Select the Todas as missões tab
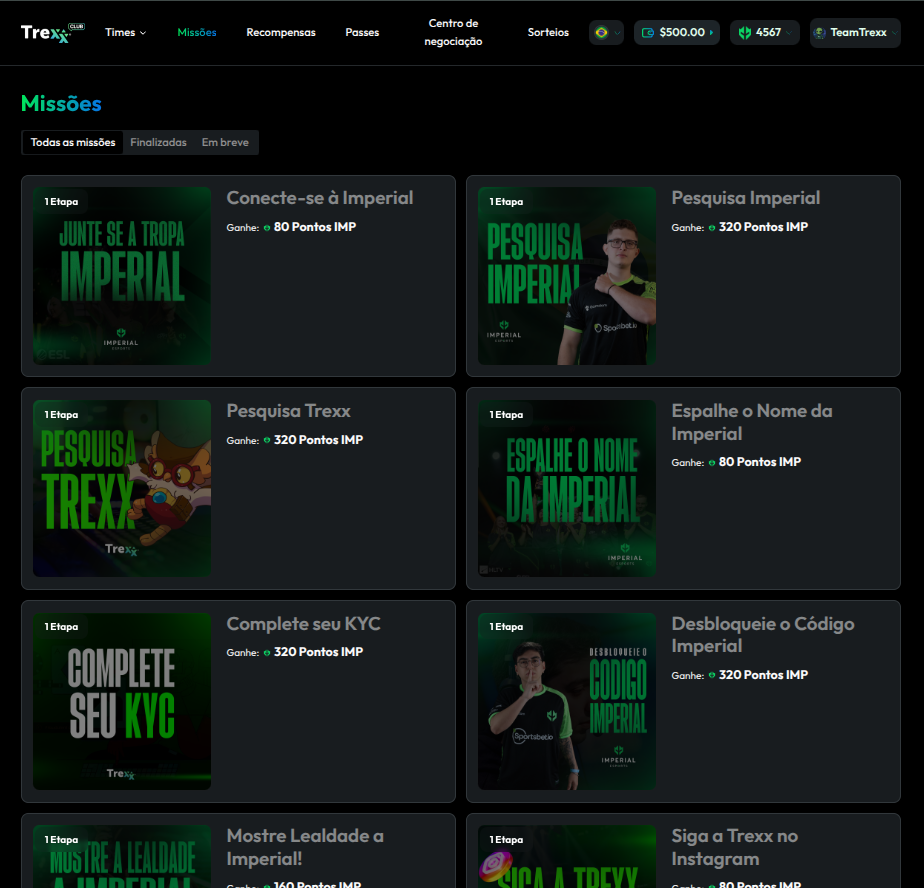The image size is (924, 888). point(73,143)
